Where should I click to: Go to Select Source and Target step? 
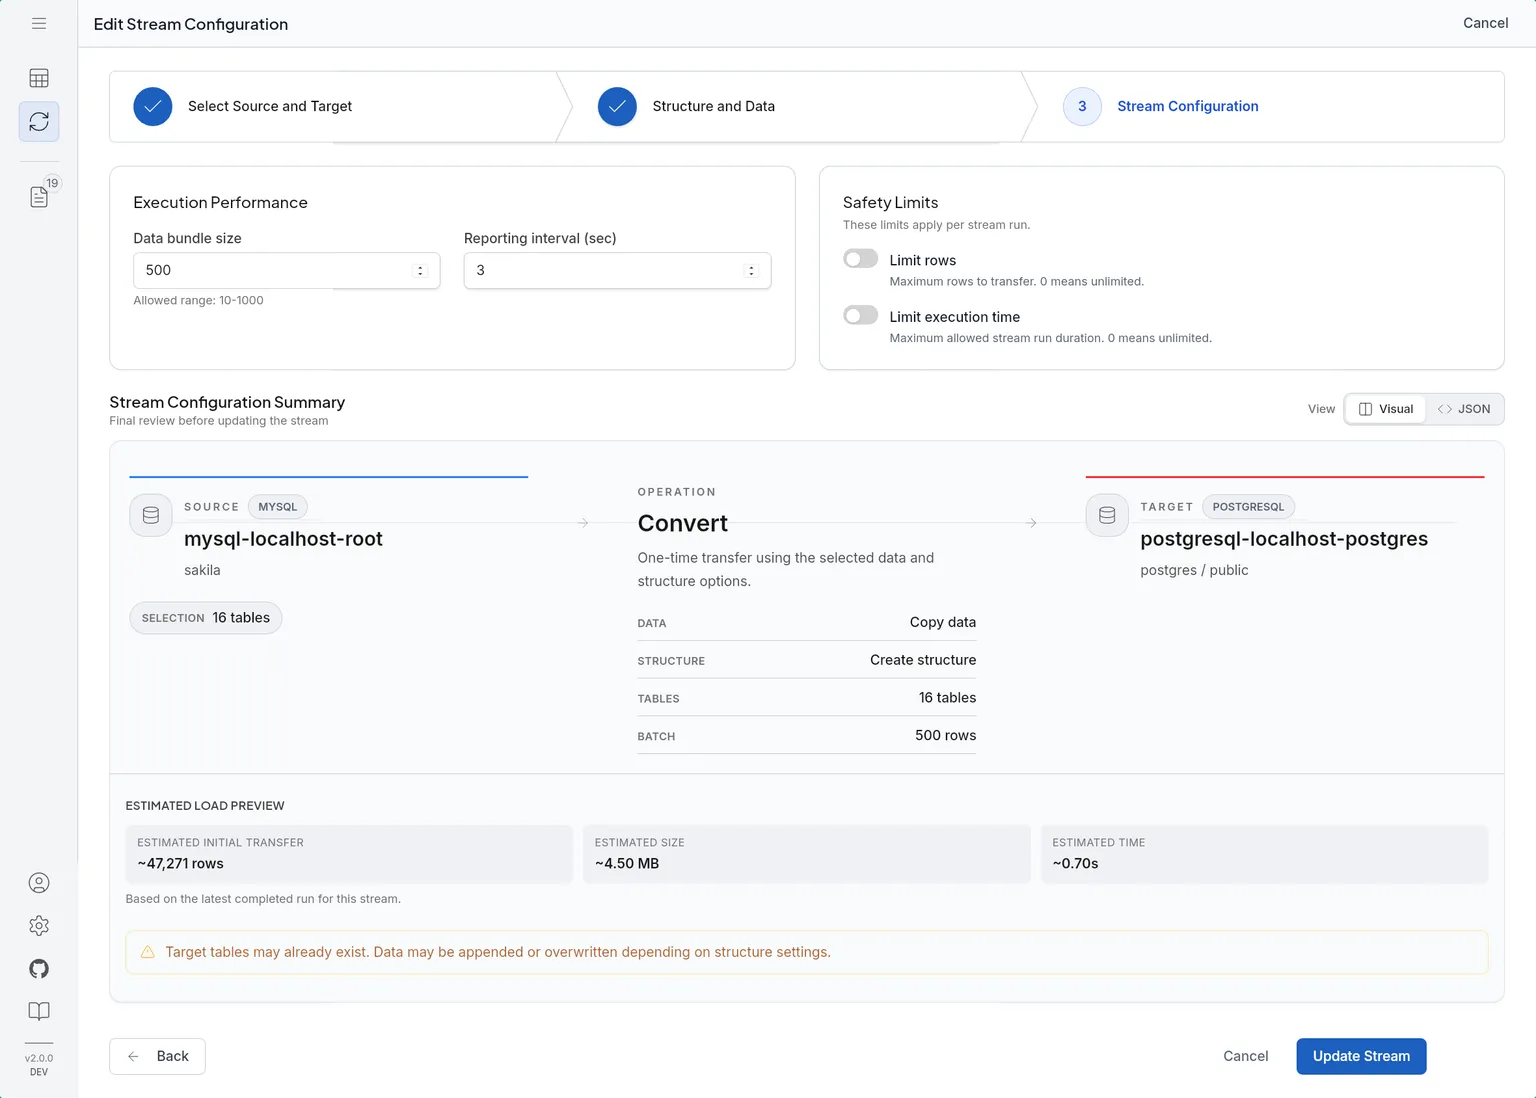269,106
